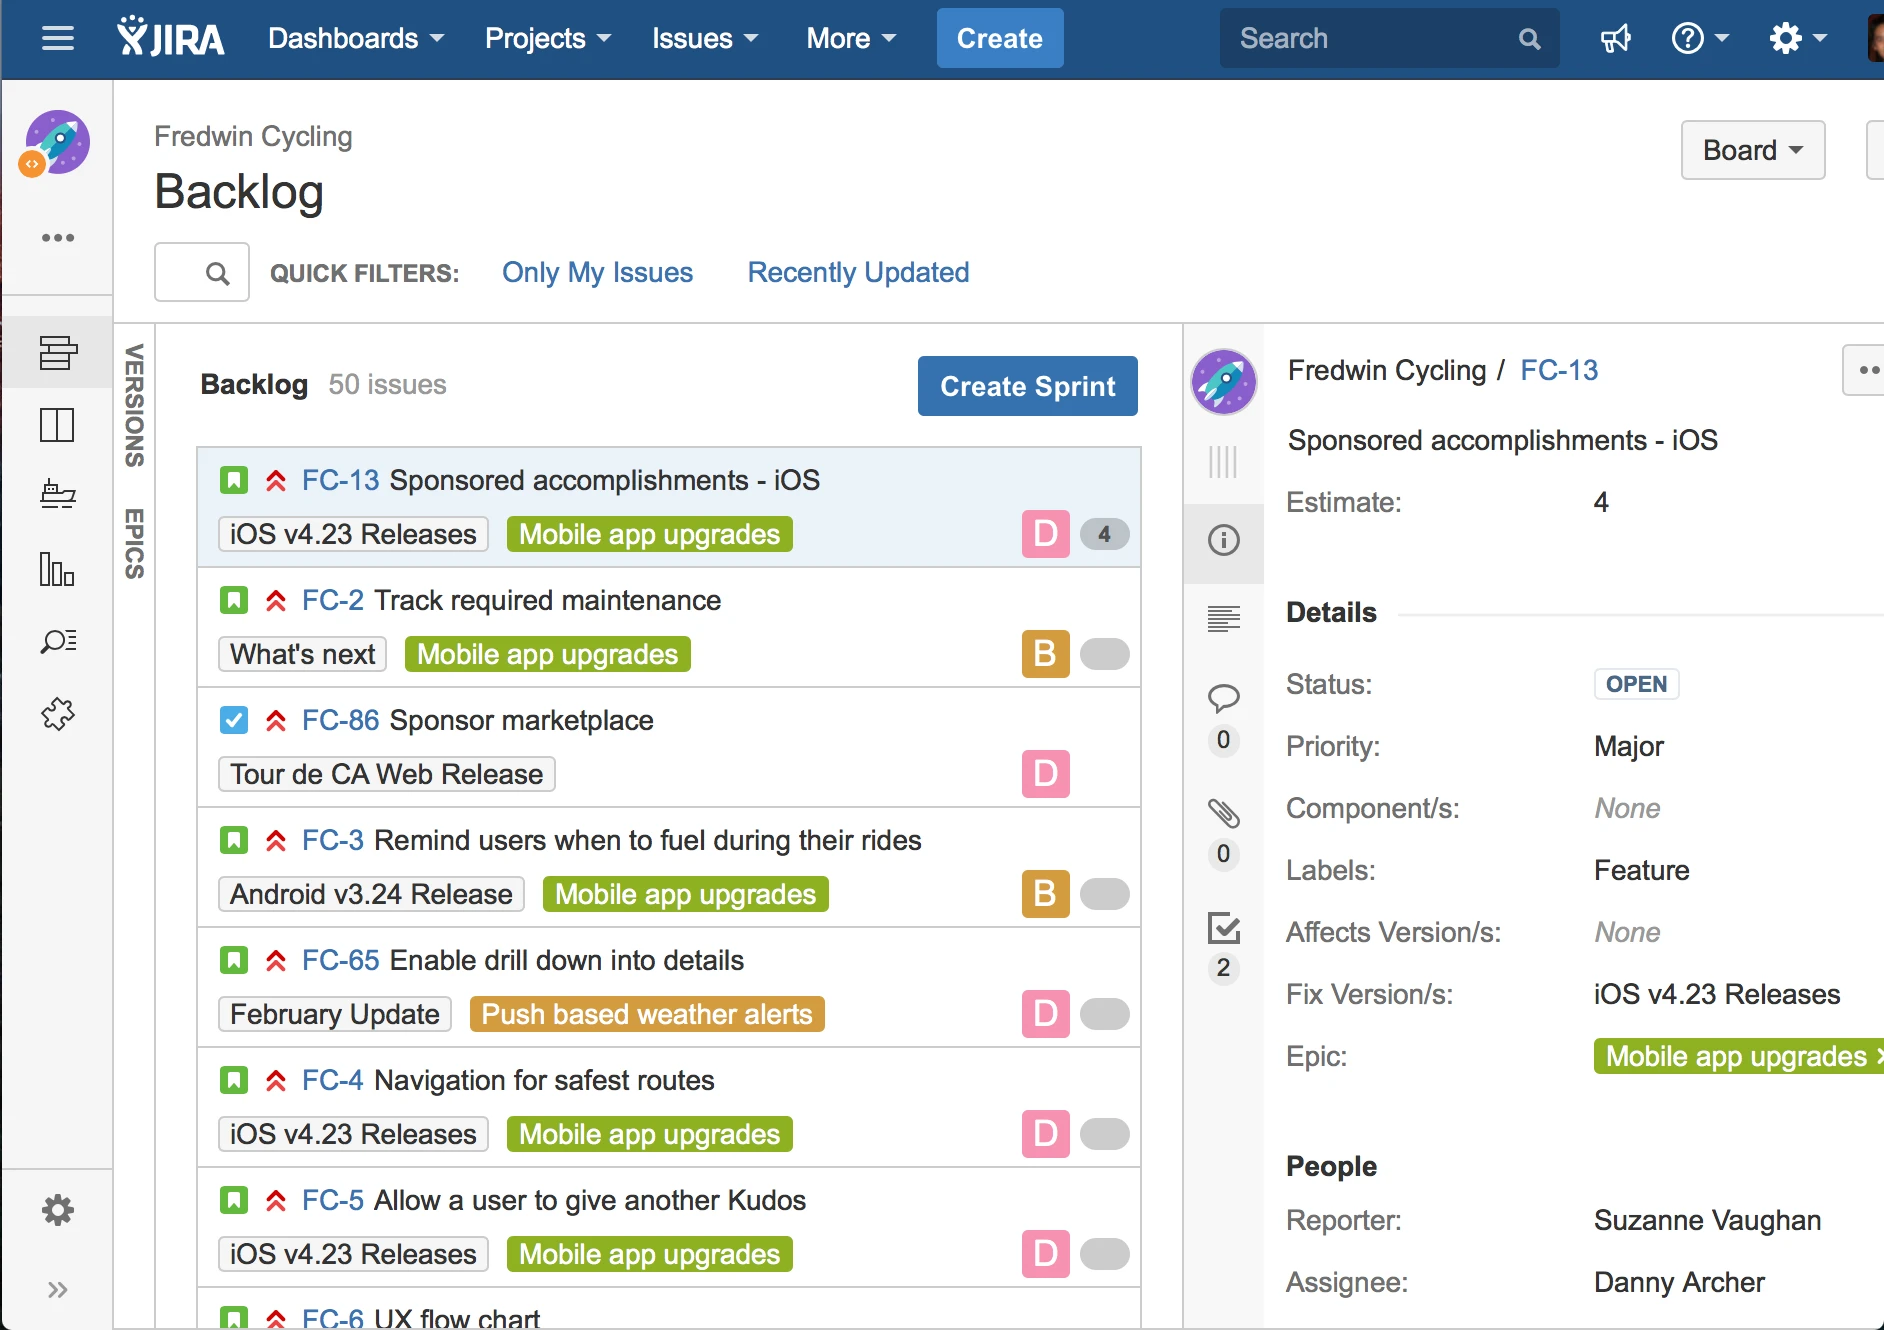Filter by Recently Updated
The height and width of the screenshot is (1330, 1884).
[x=859, y=272]
